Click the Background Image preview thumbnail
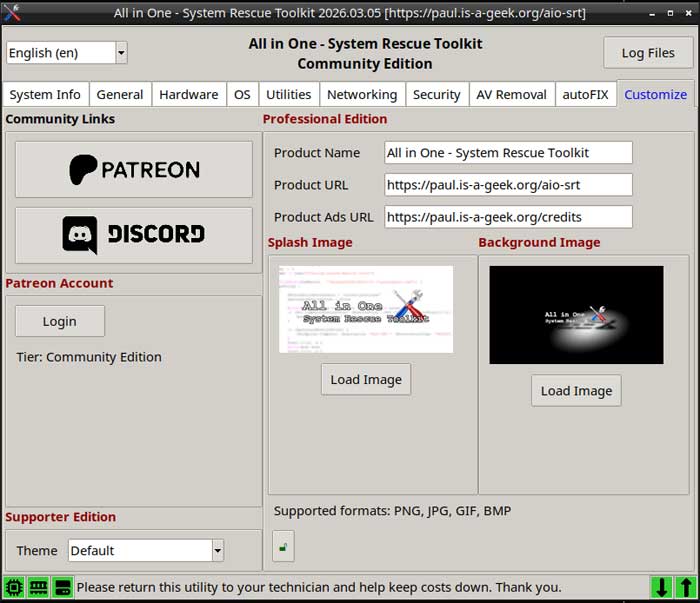The width and height of the screenshot is (700, 603). pos(576,314)
